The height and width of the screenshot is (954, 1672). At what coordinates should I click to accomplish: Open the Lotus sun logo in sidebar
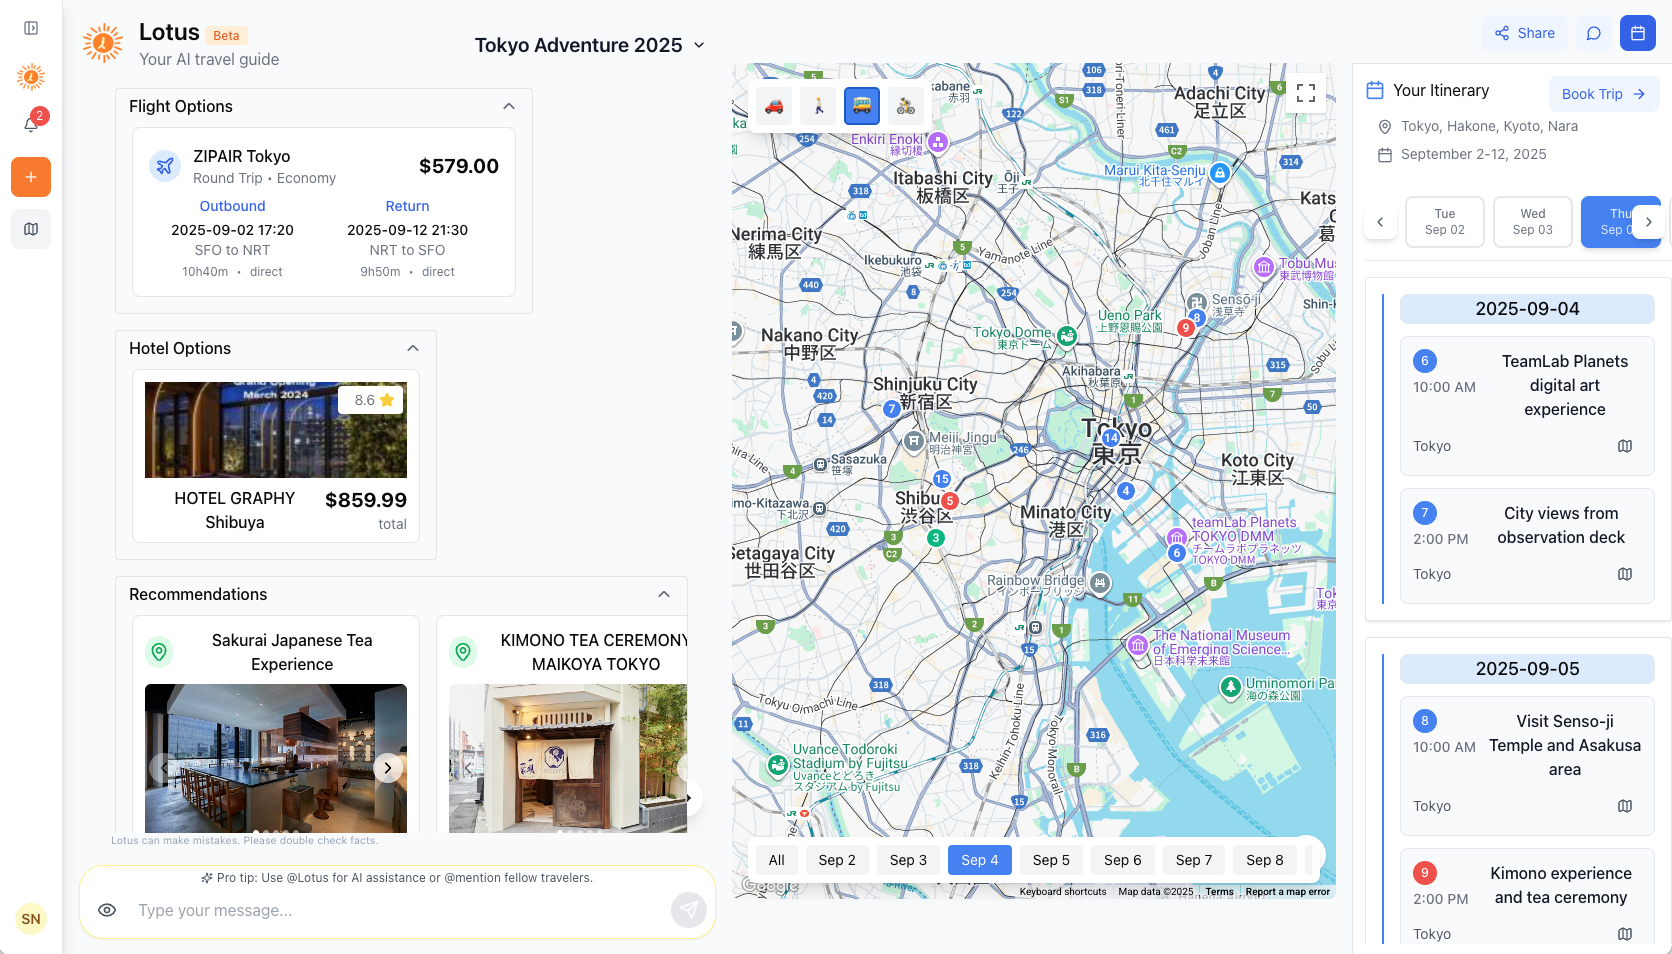pyautogui.click(x=31, y=76)
